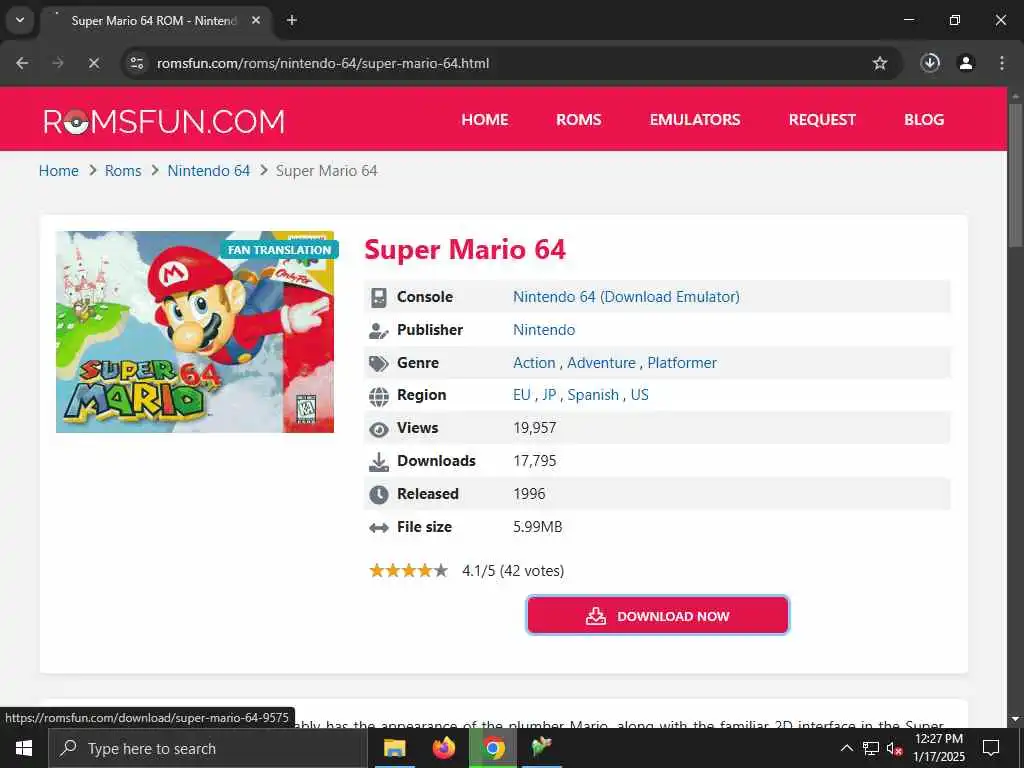Open Nintendo 64 (Download Emulator) link

coord(626,296)
